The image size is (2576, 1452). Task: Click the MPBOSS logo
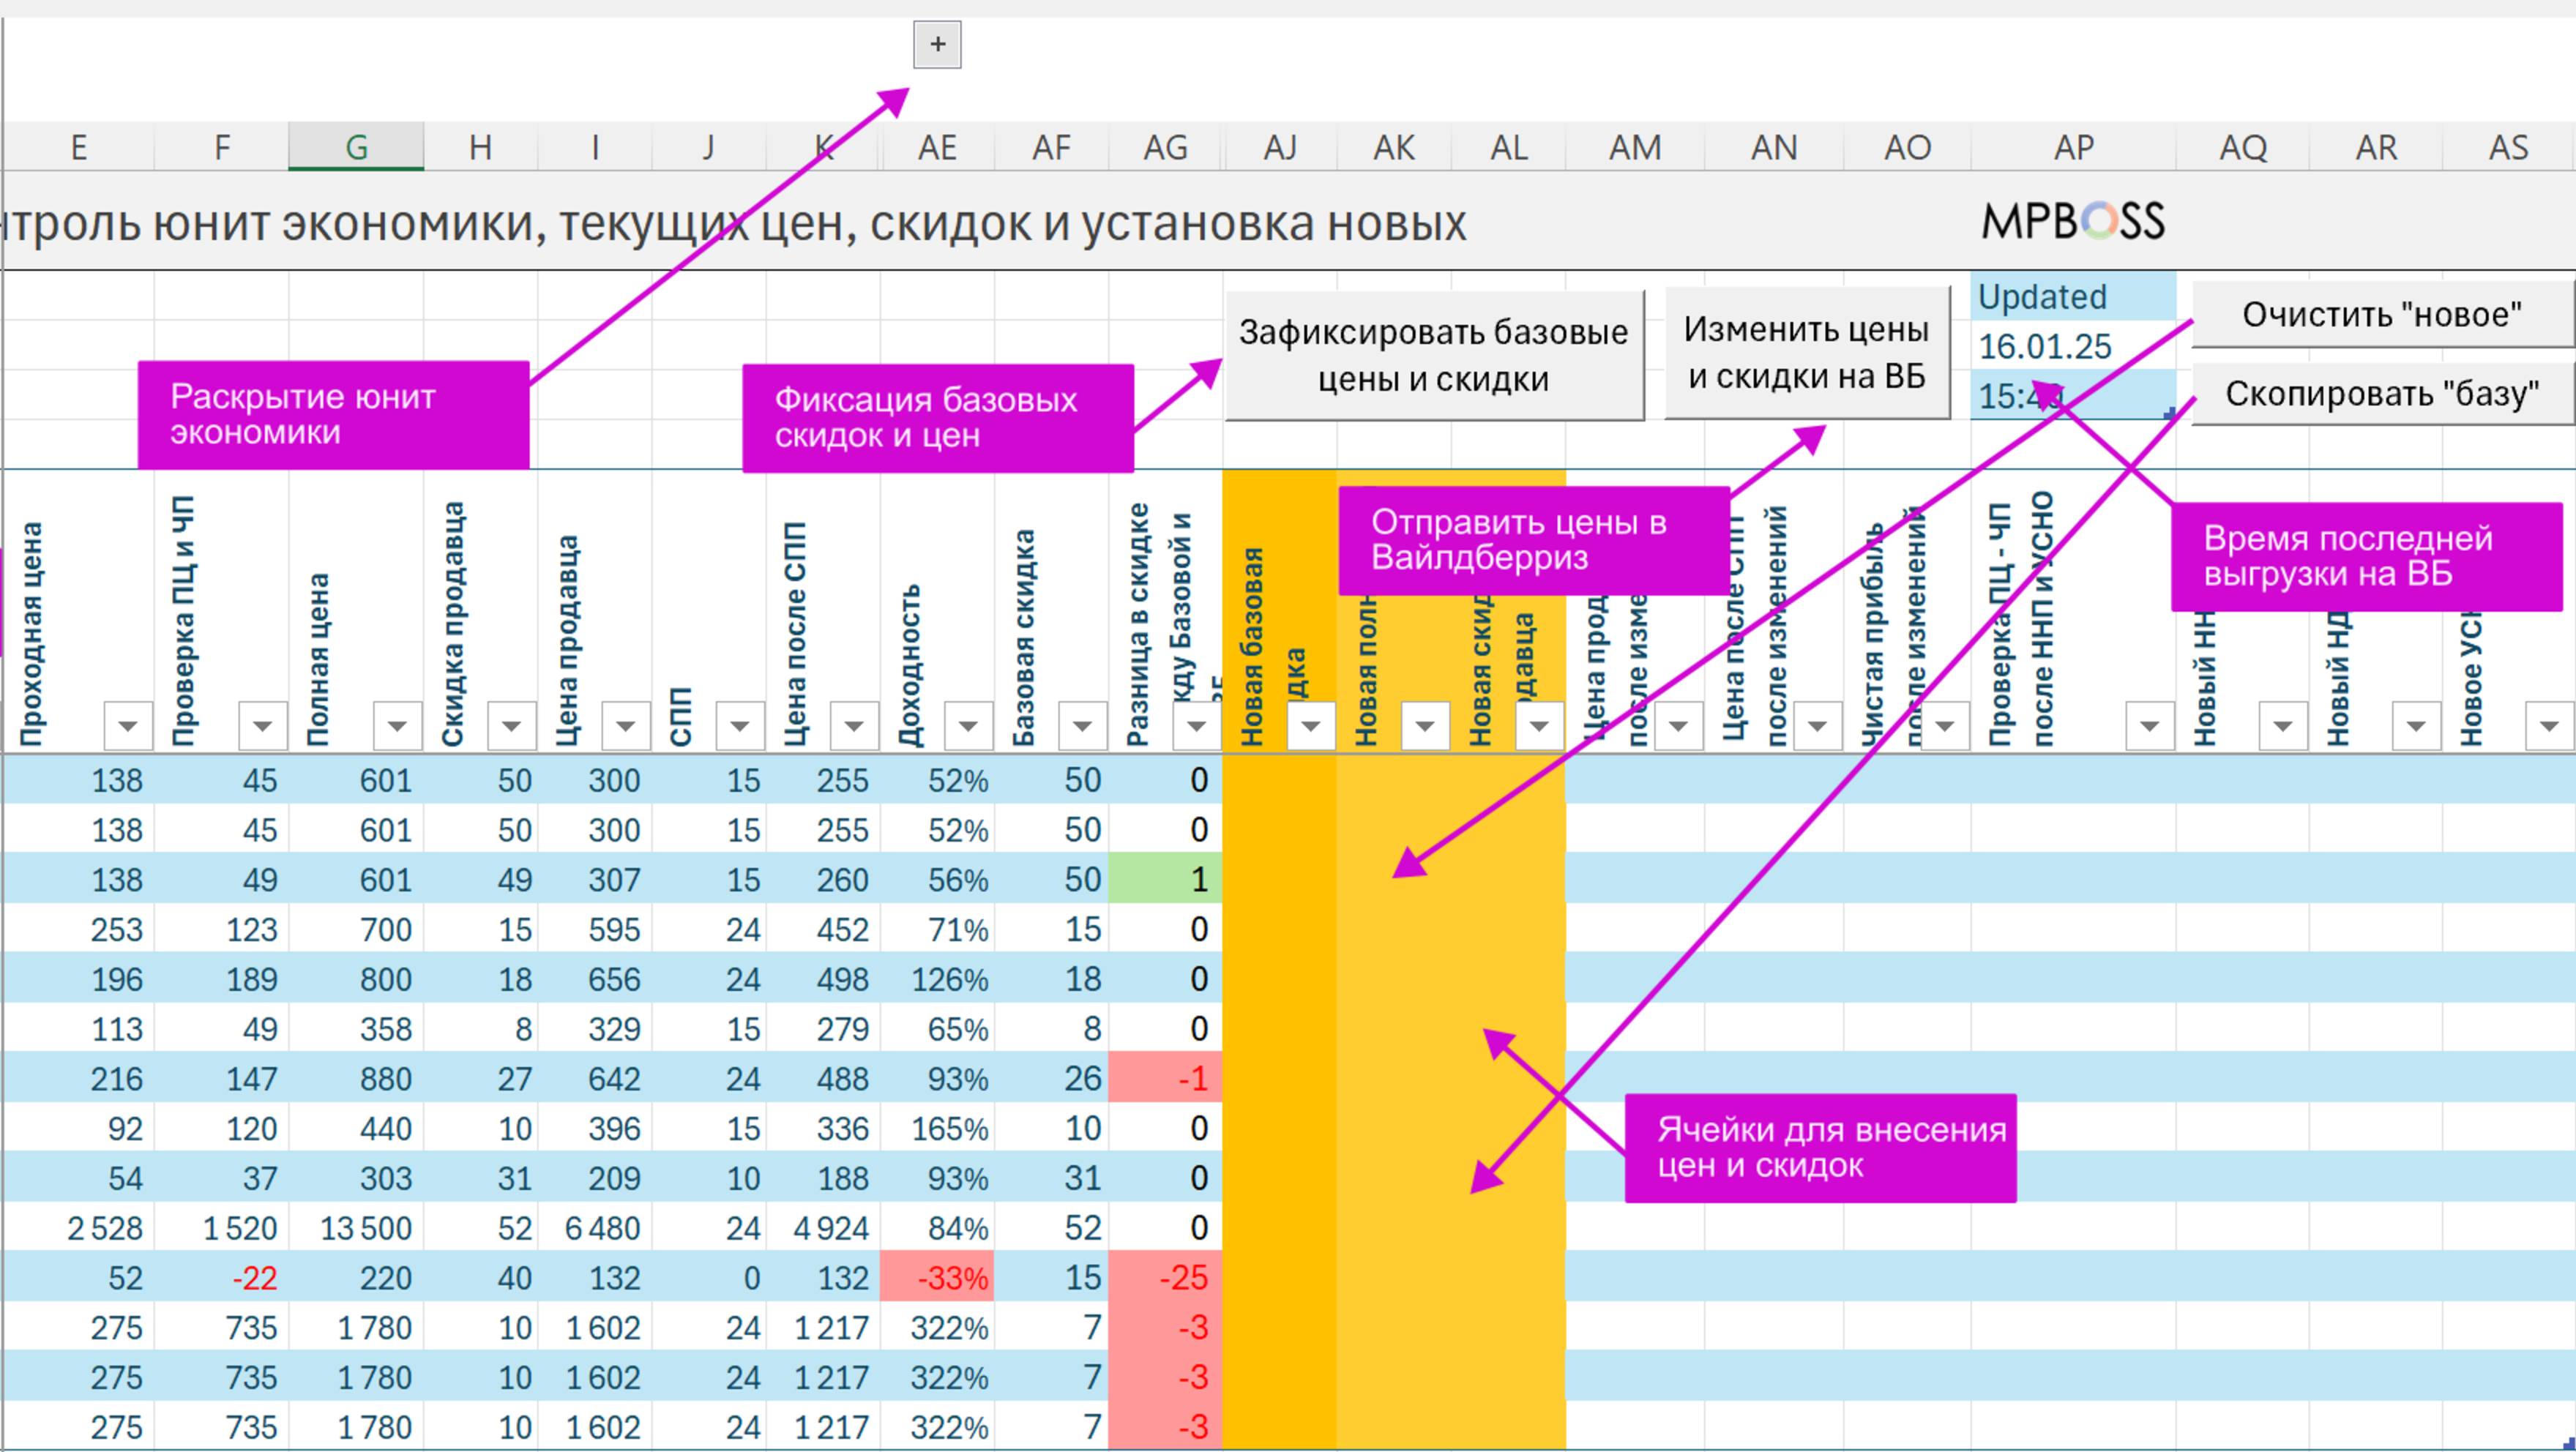(x=2073, y=222)
